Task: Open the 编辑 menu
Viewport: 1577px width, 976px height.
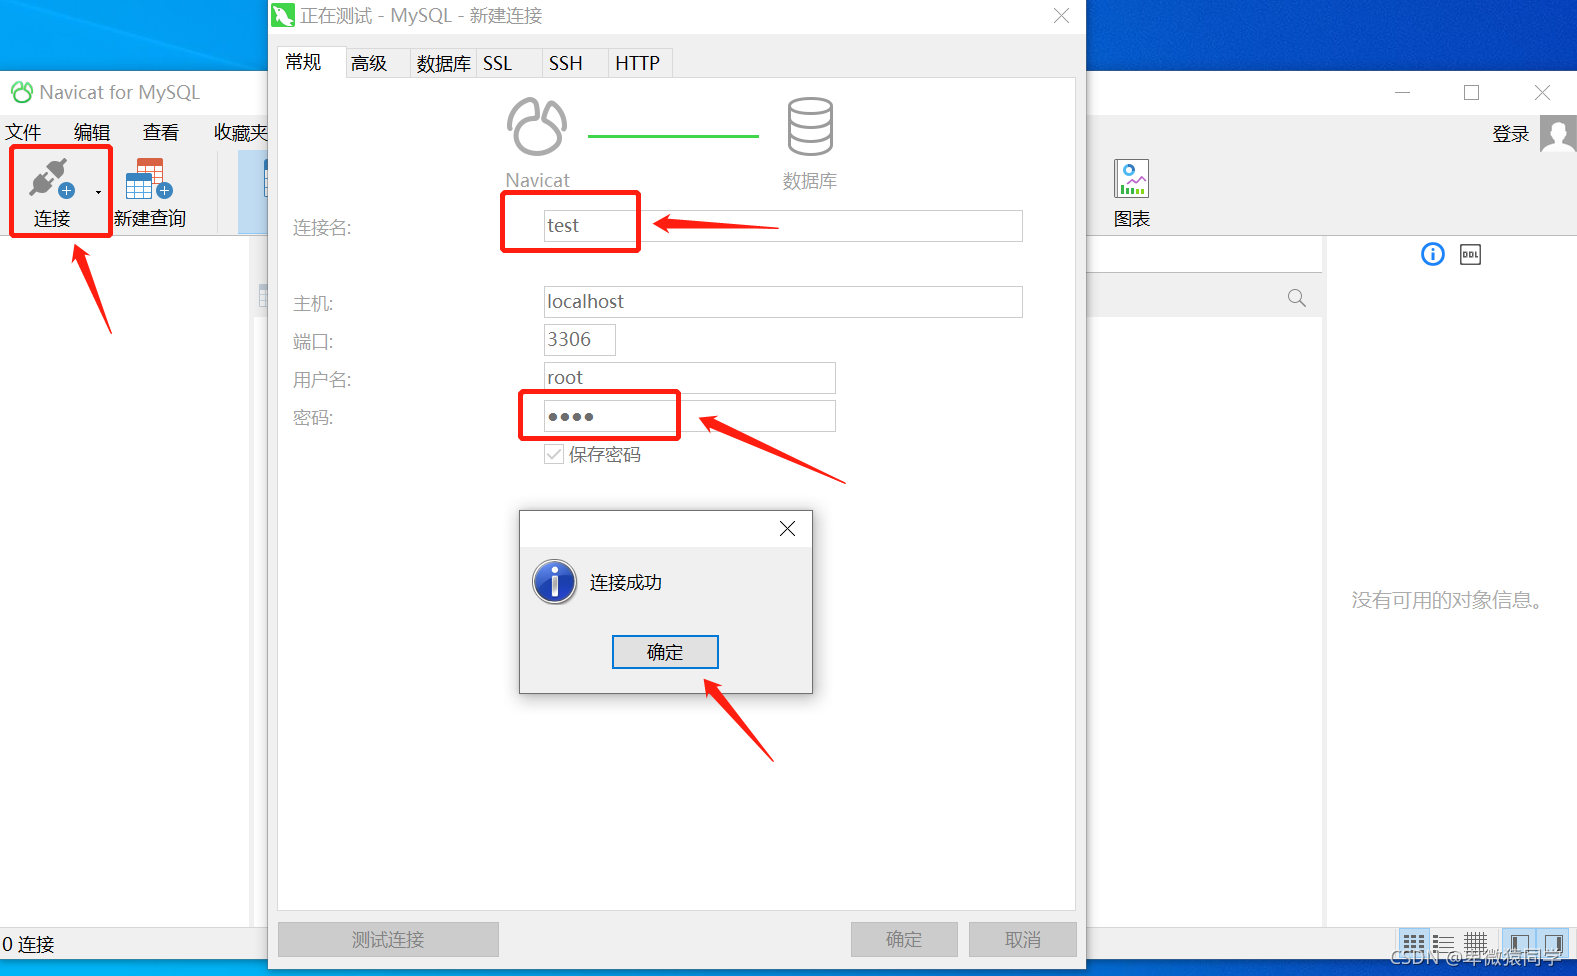Action: point(92,132)
